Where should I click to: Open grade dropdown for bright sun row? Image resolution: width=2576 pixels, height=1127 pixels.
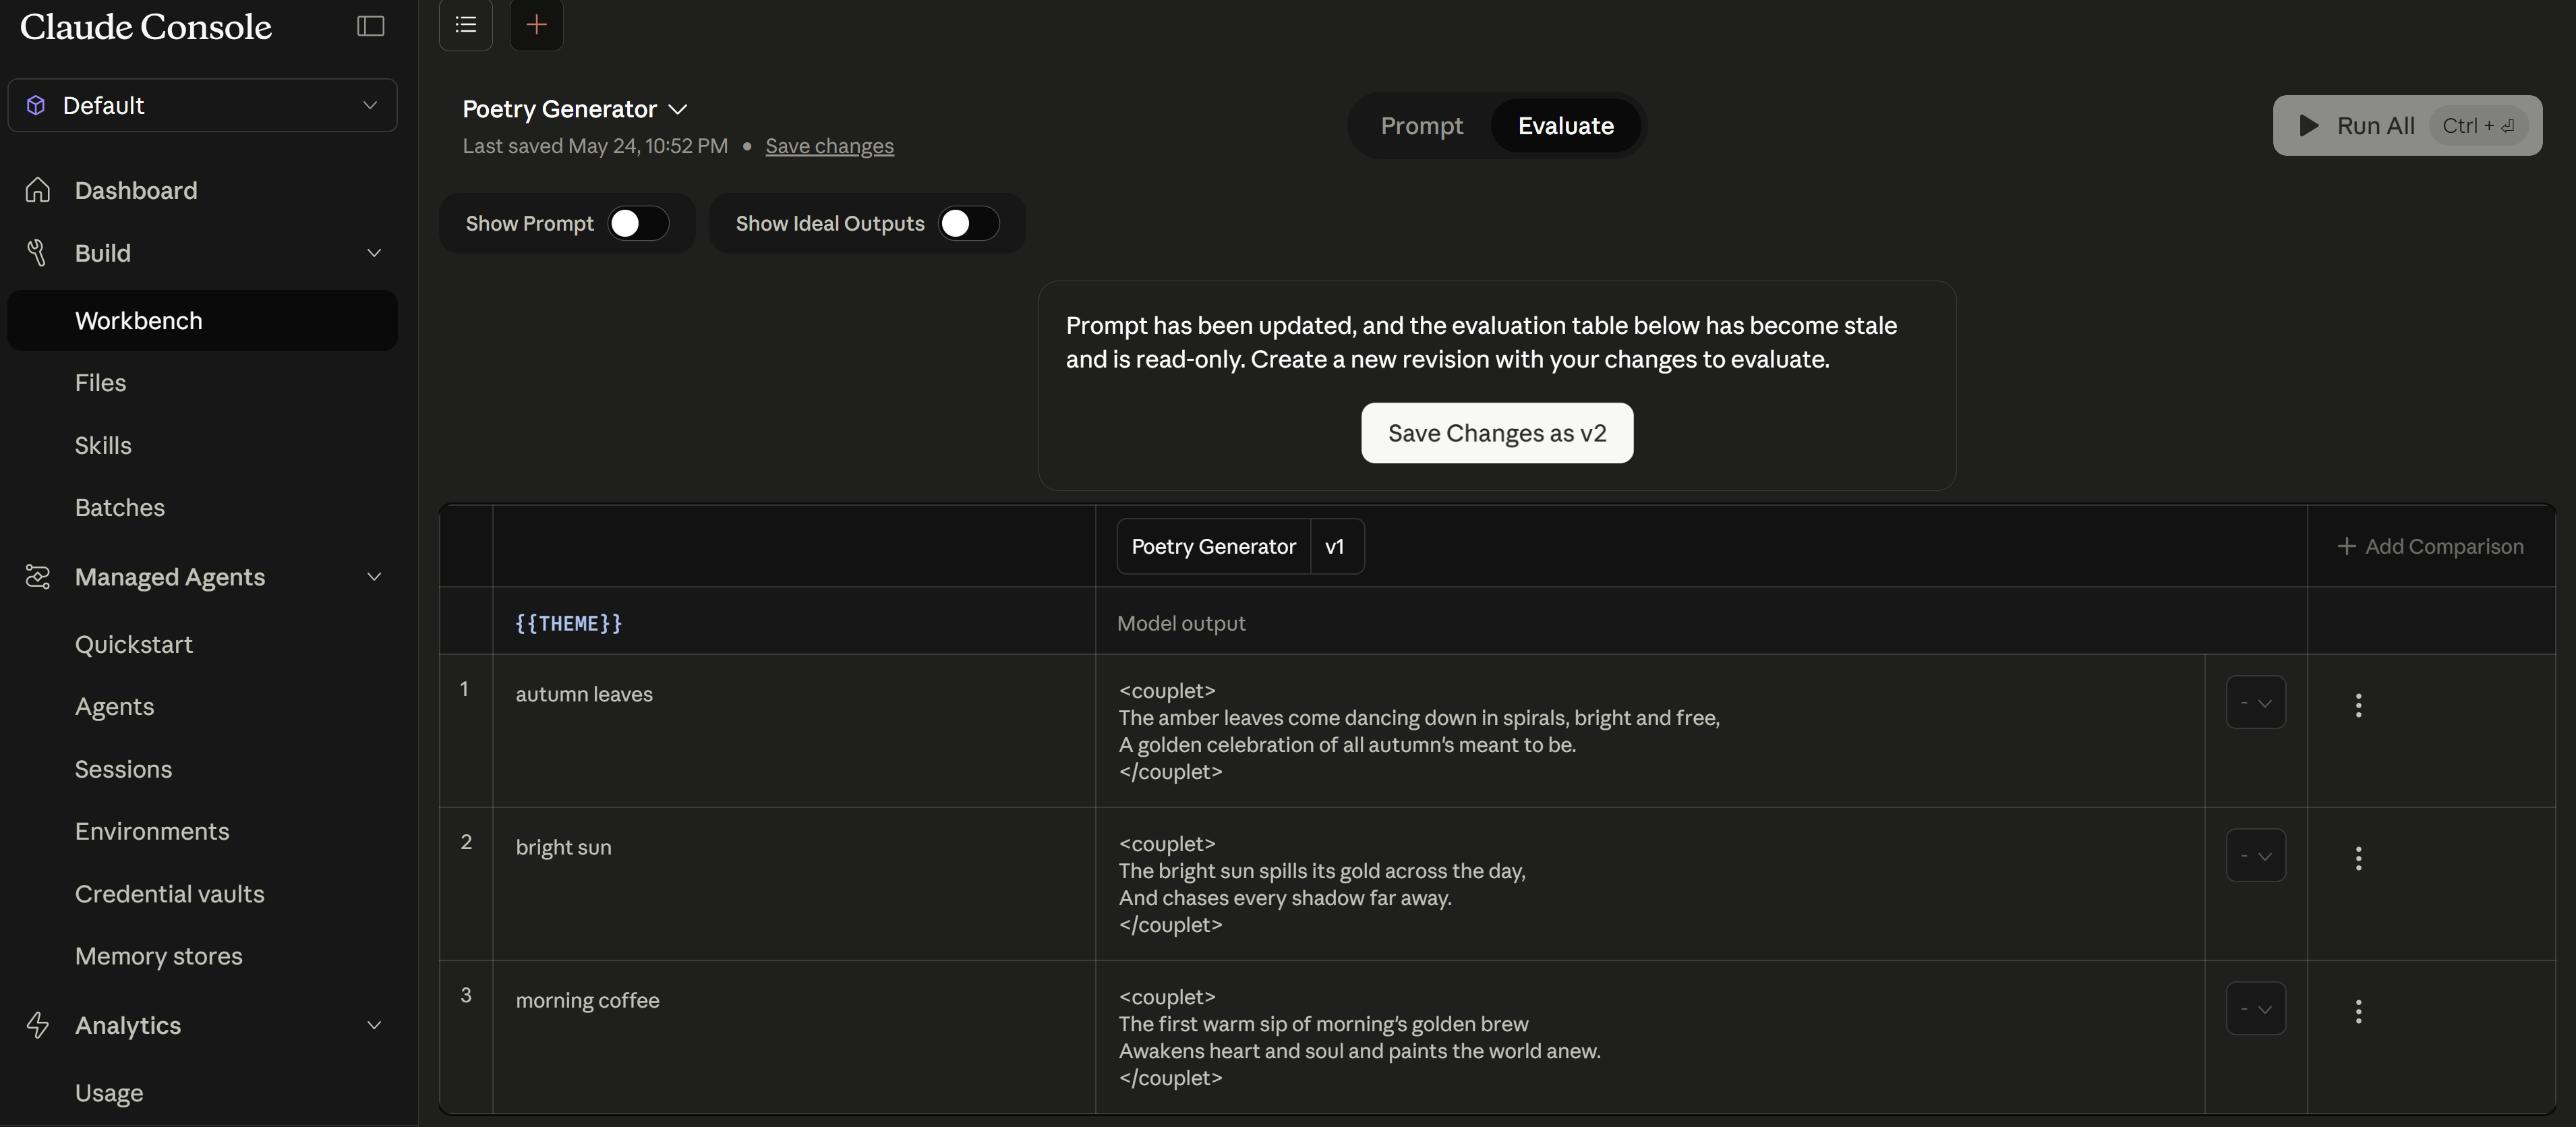[2255, 855]
